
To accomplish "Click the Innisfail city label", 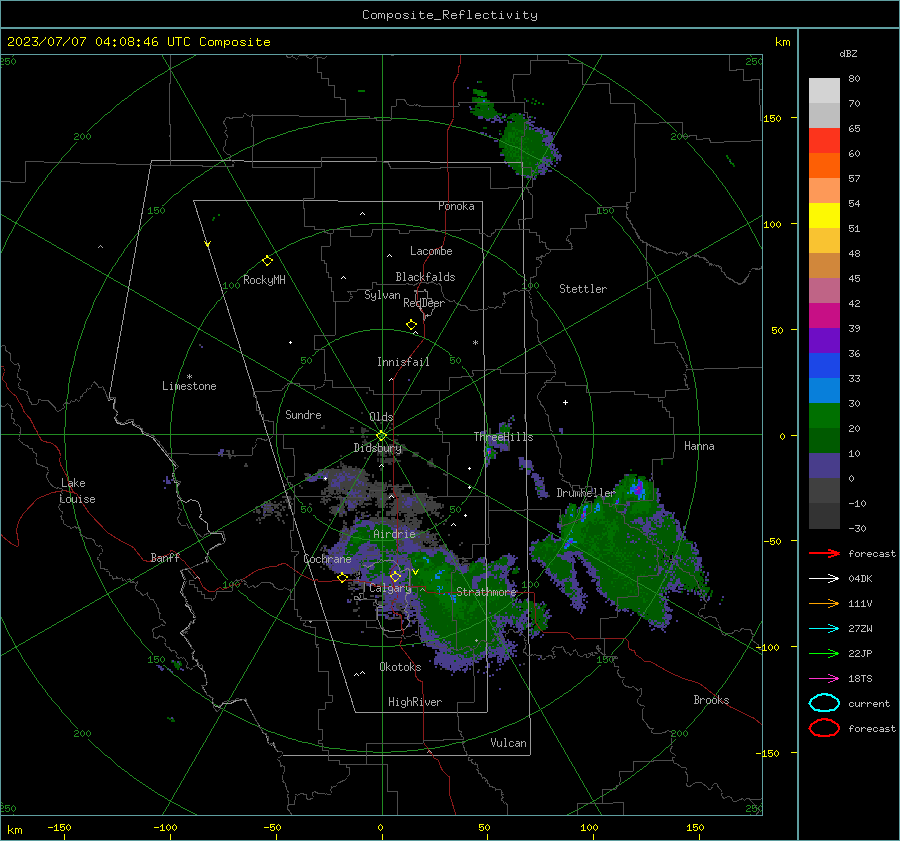I will tap(403, 362).
